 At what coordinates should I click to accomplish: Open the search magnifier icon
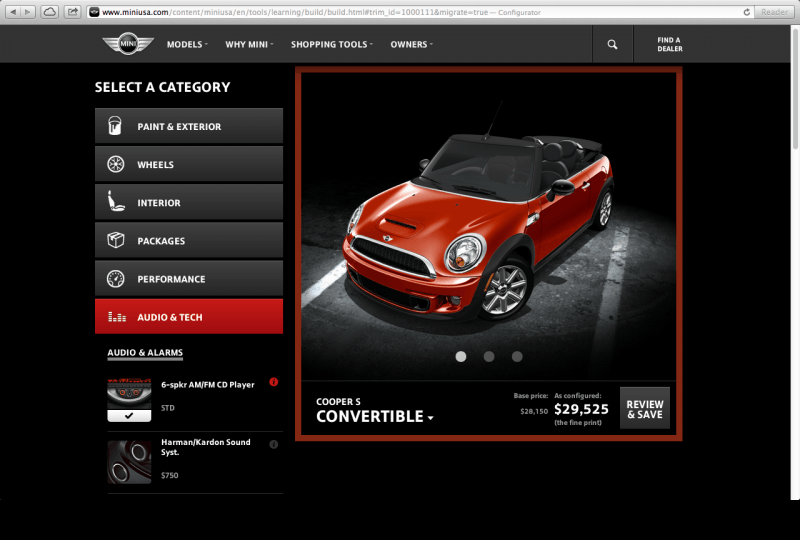click(x=612, y=44)
